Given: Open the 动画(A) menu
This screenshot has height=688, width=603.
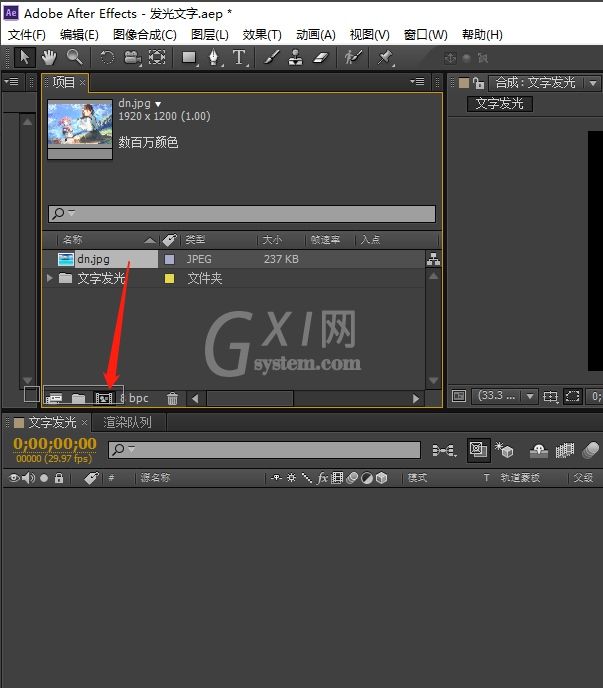Looking at the screenshot, I should (316, 35).
